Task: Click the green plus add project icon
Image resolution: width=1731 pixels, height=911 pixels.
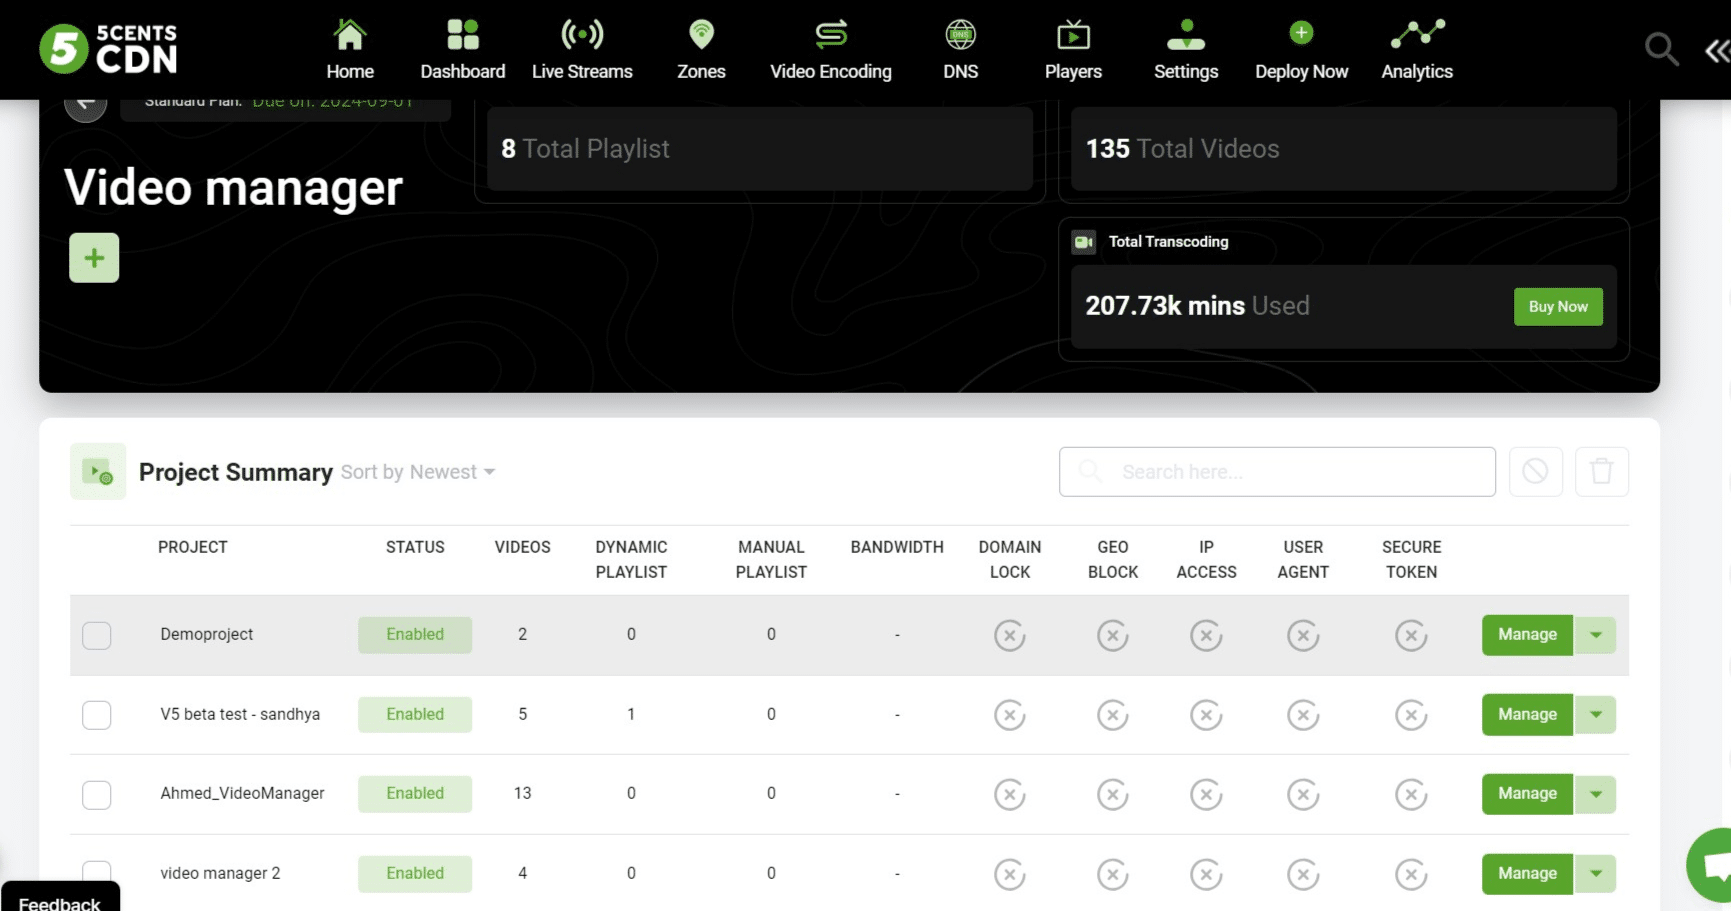Action: (94, 258)
